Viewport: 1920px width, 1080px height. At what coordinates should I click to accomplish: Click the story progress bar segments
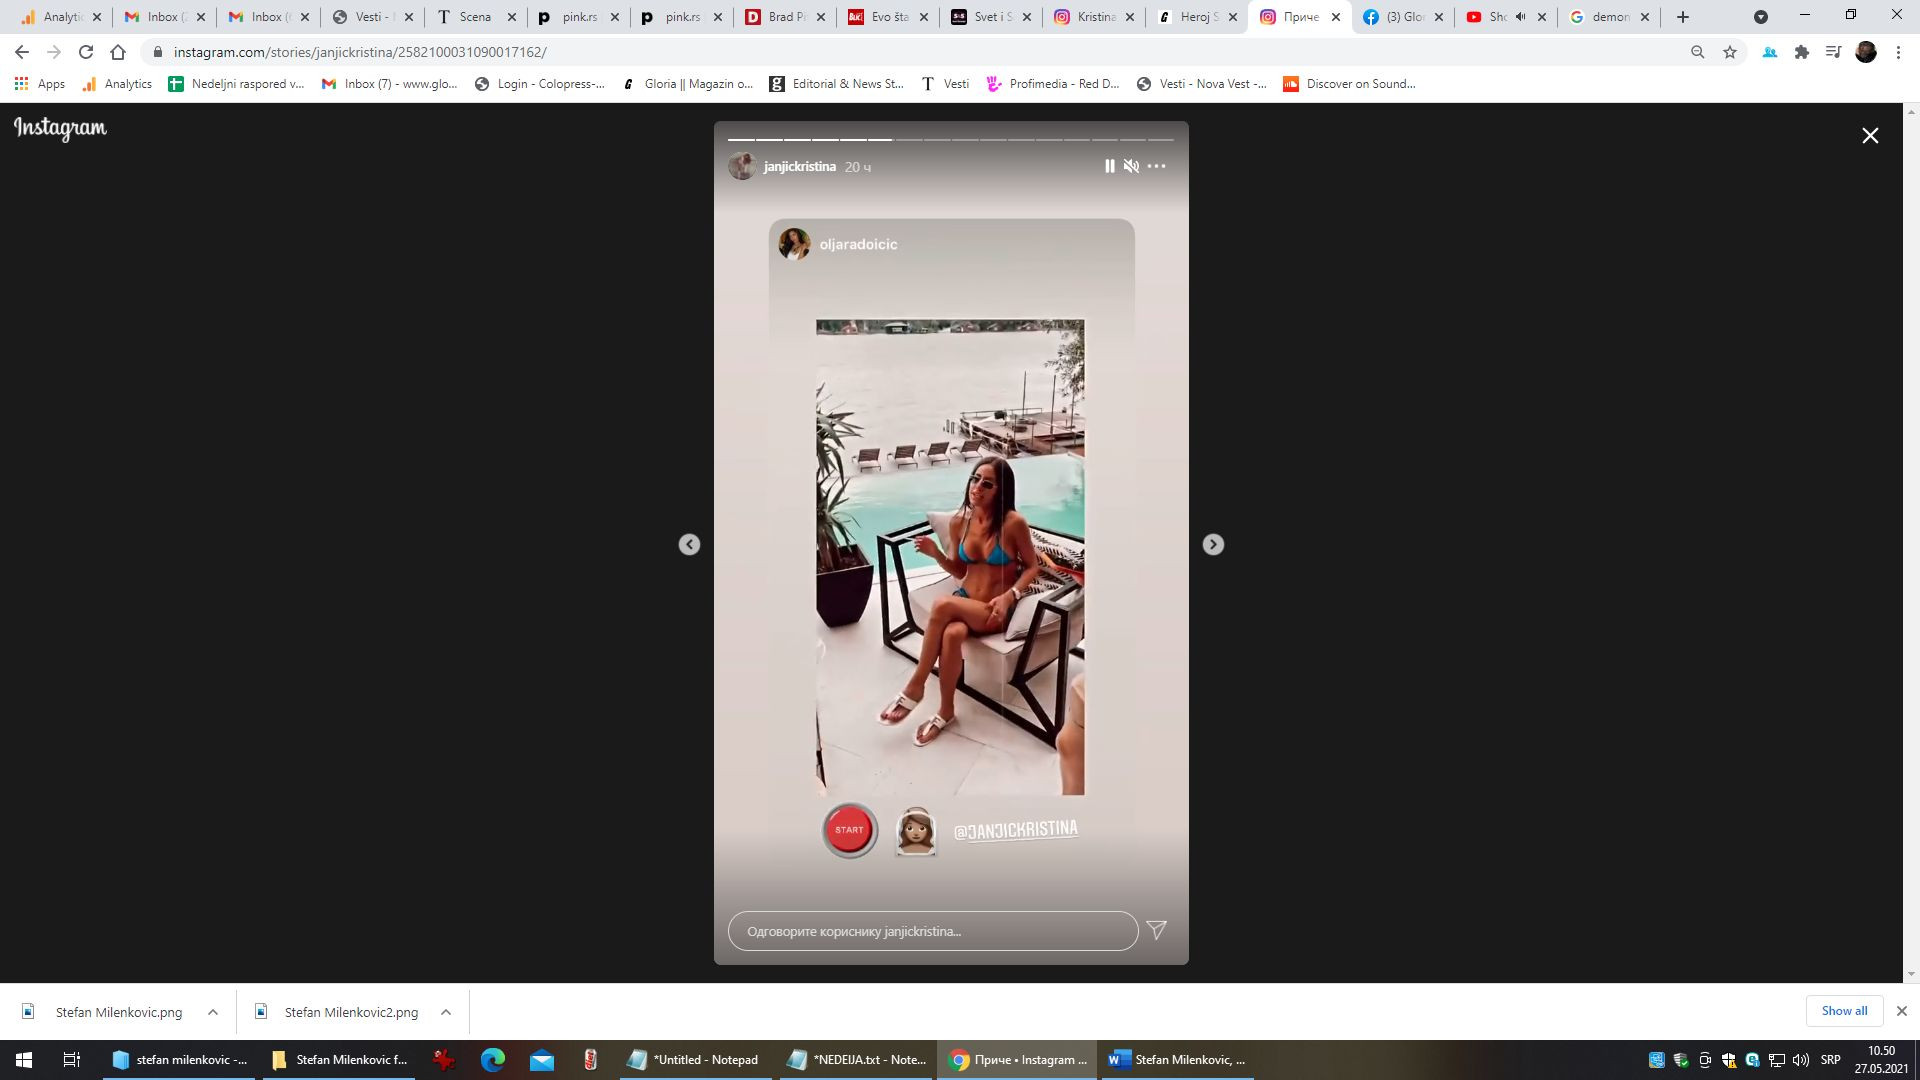point(950,139)
